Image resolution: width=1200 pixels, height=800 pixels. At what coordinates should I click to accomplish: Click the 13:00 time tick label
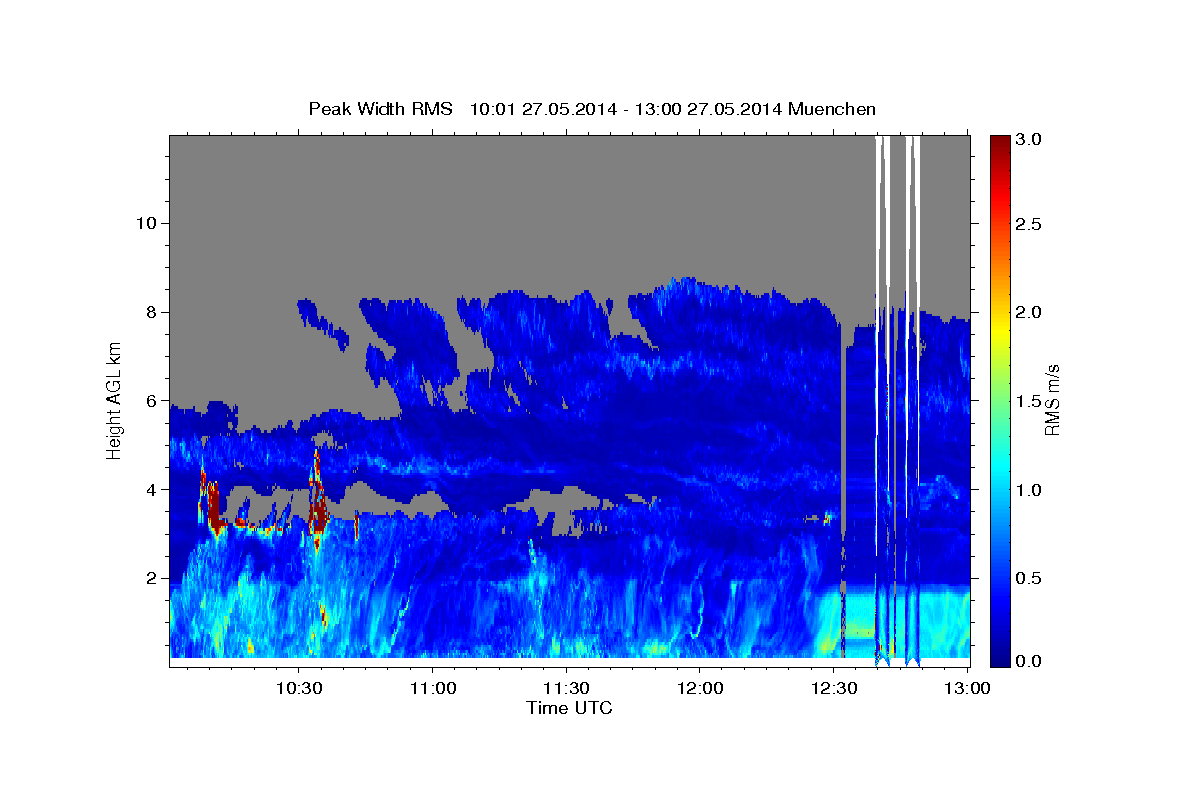pyautogui.click(x=967, y=689)
